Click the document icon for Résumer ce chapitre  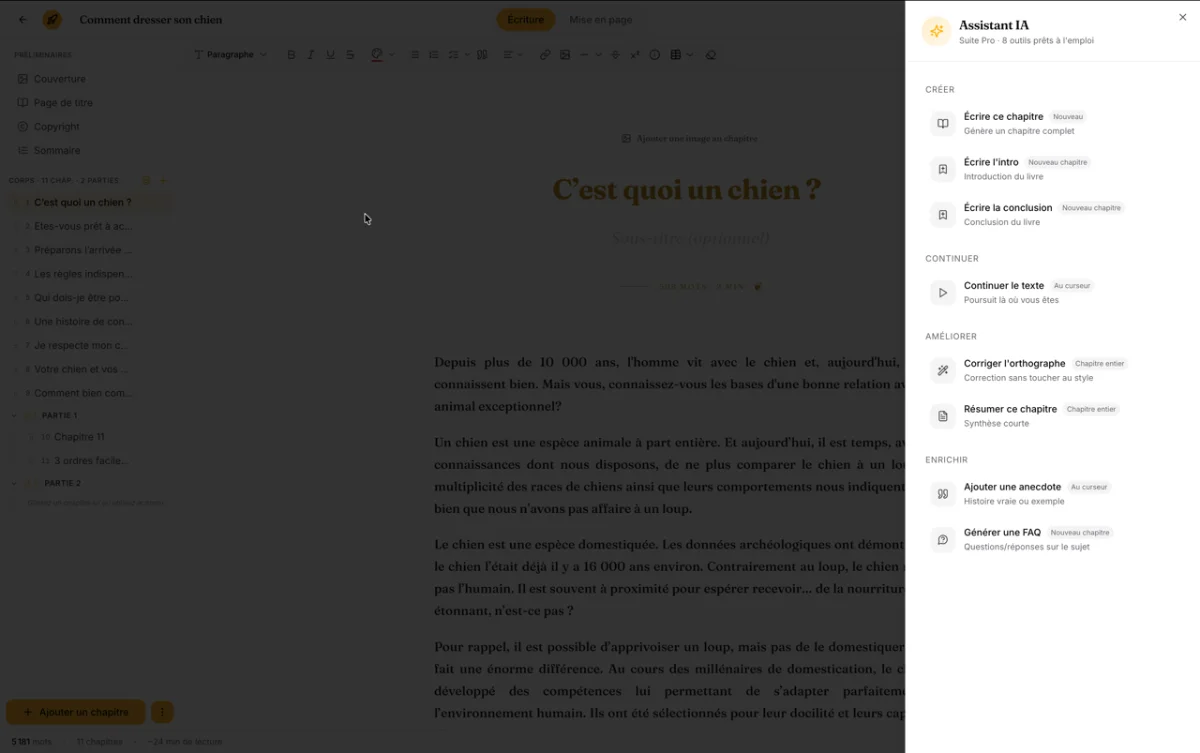[942, 416]
